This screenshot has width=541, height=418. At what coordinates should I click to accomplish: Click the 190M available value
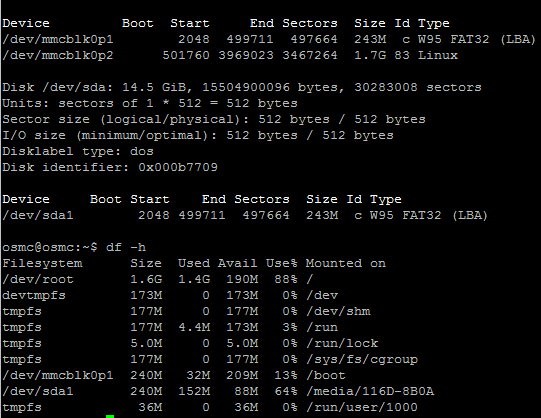tap(242, 279)
